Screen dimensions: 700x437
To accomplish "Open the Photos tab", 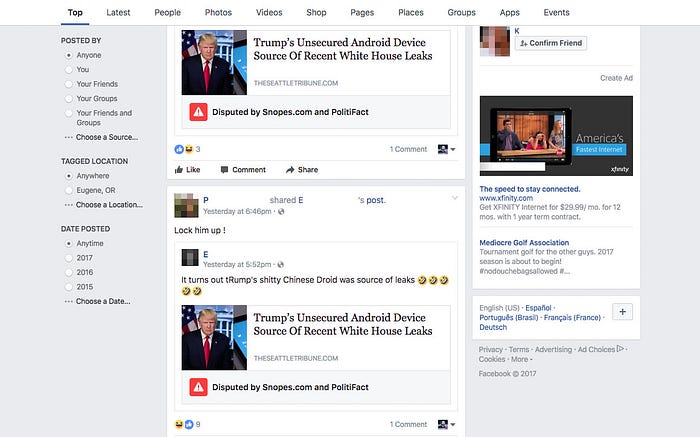I will 218,12.
